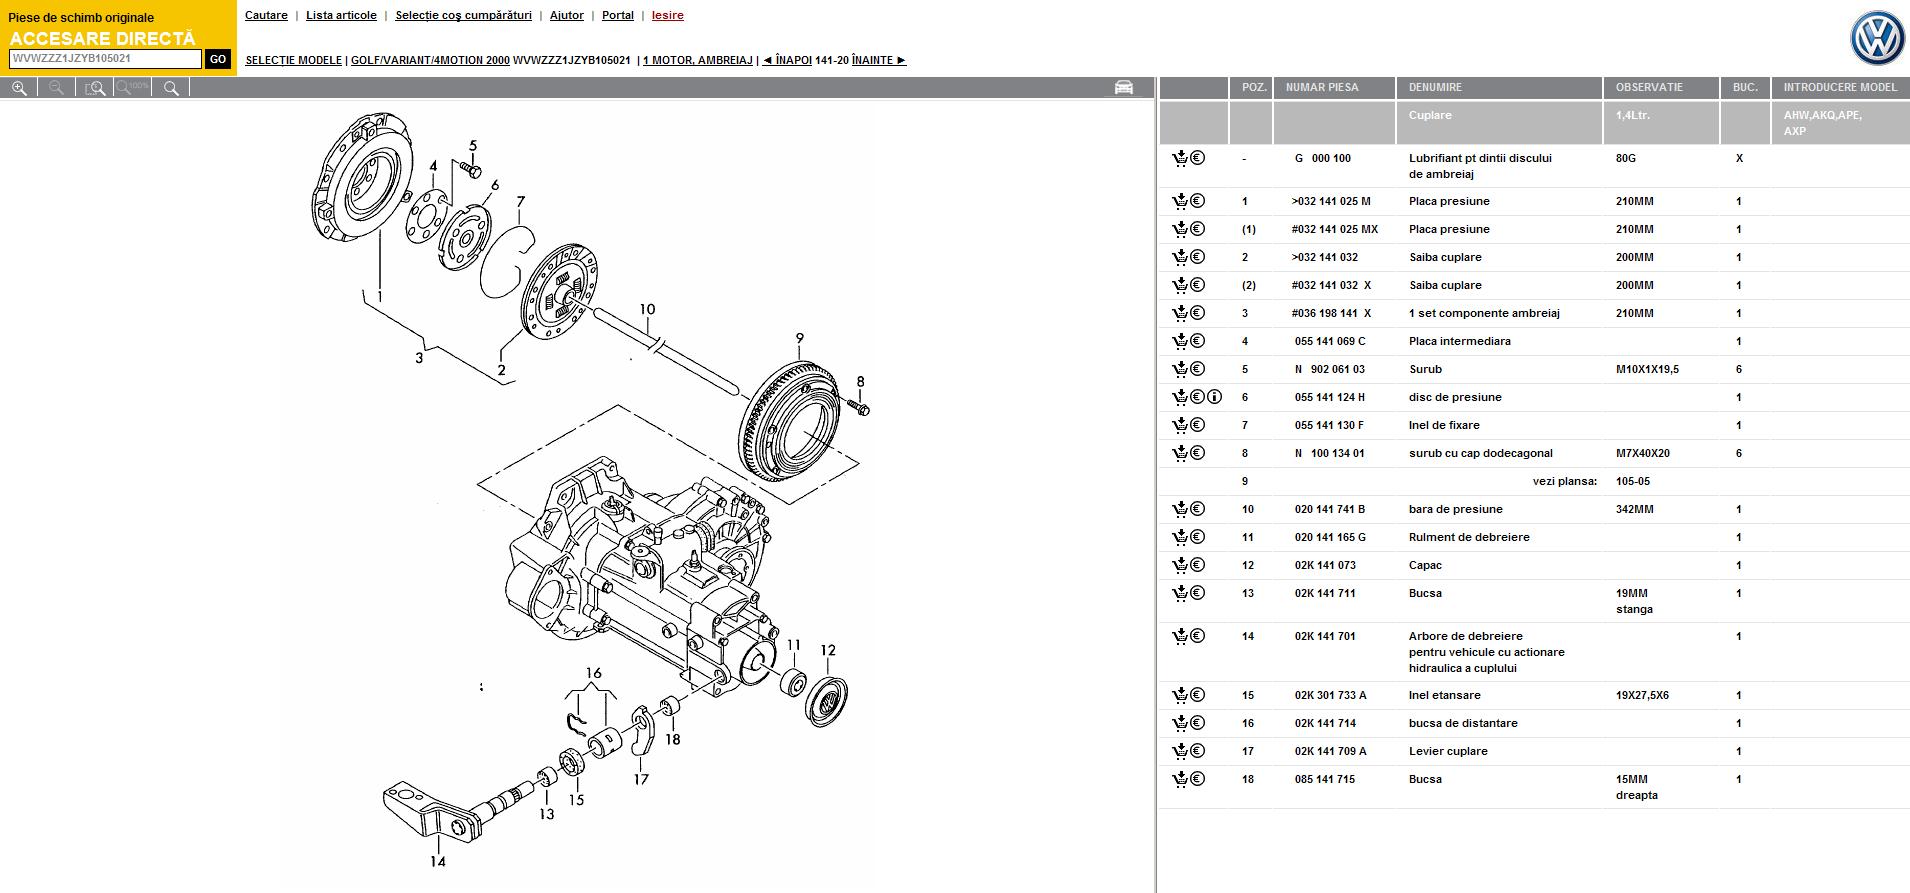Add Arbore de debreiere 02K 141 701 to cart
The width and height of the screenshot is (1910, 893).
(x=1180, y=636)
